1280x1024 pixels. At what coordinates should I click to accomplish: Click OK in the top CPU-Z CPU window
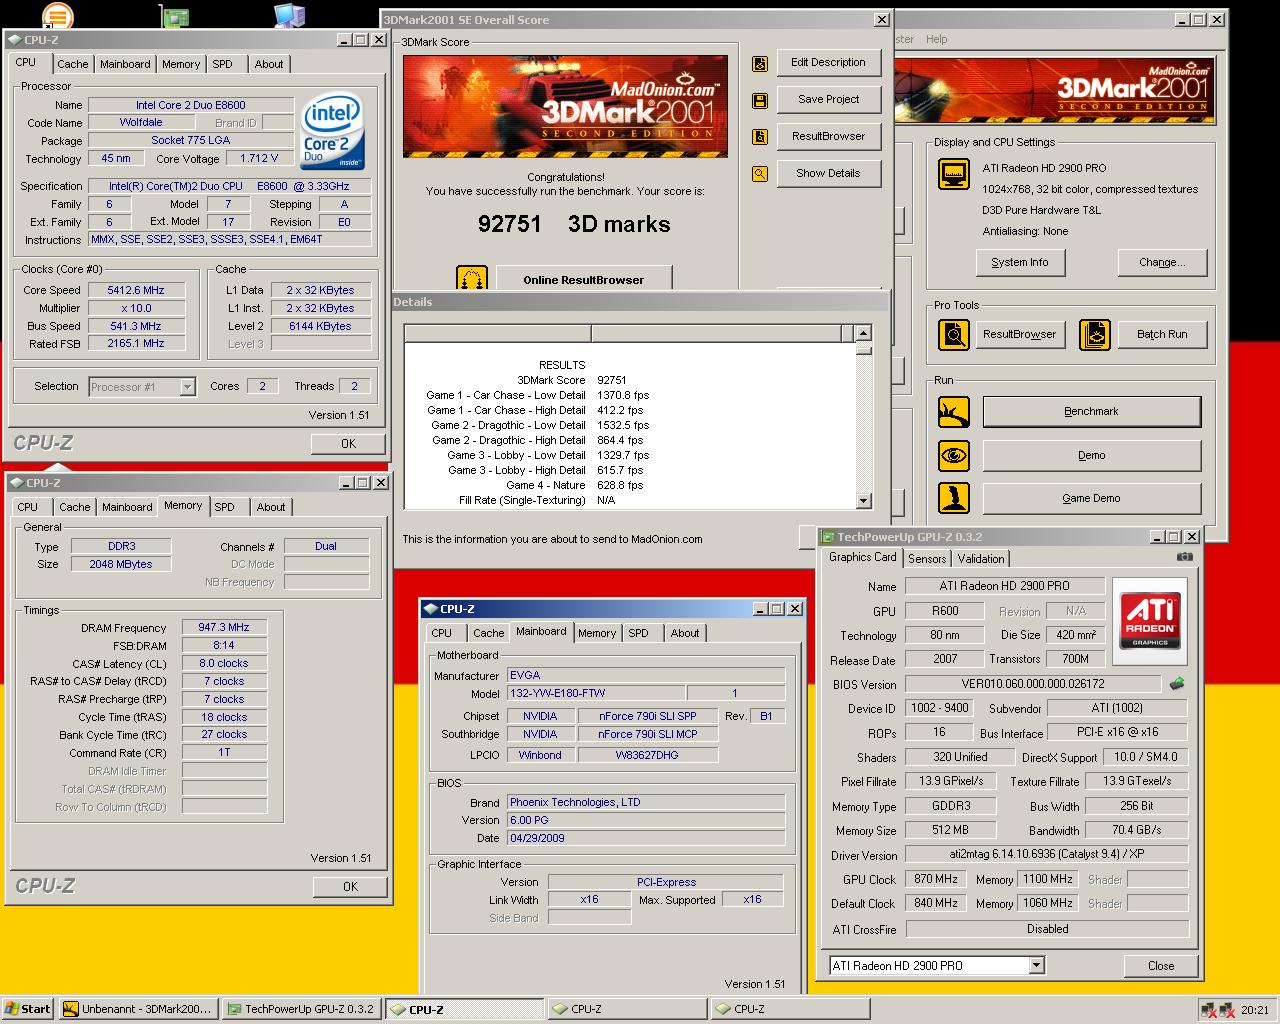tap(348, 443)
